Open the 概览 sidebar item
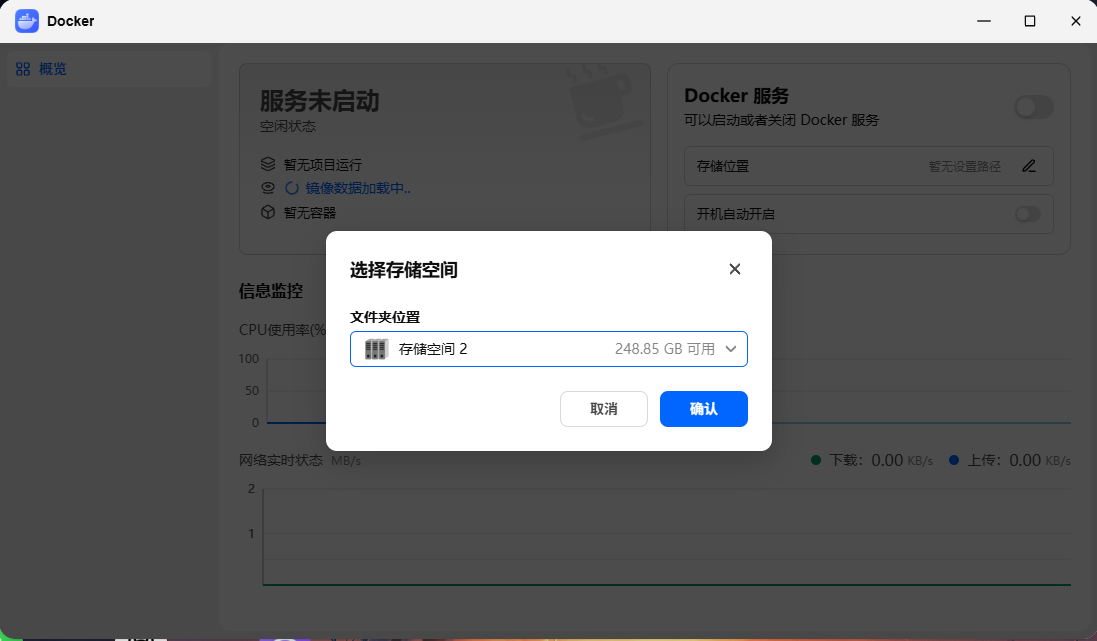Image resolution: width=1097 pixels, height=641 pixels. pyautogui.click(x=109, y=69)
